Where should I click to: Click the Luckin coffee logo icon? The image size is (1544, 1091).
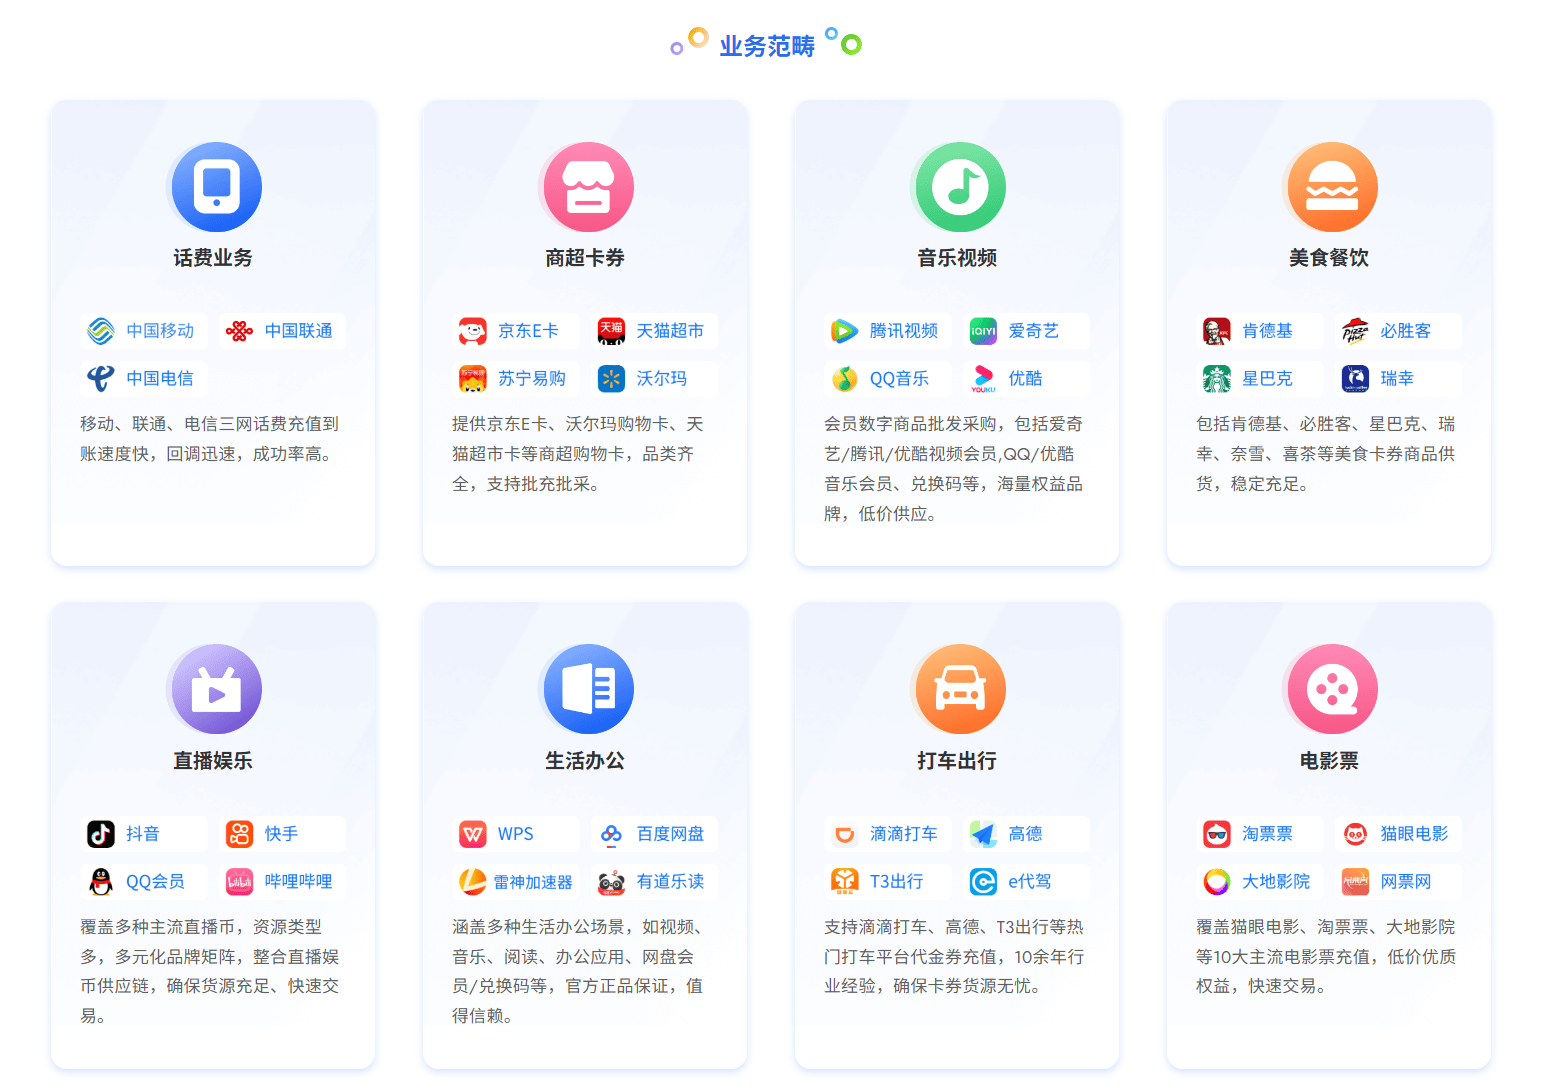click(1355, 379)
